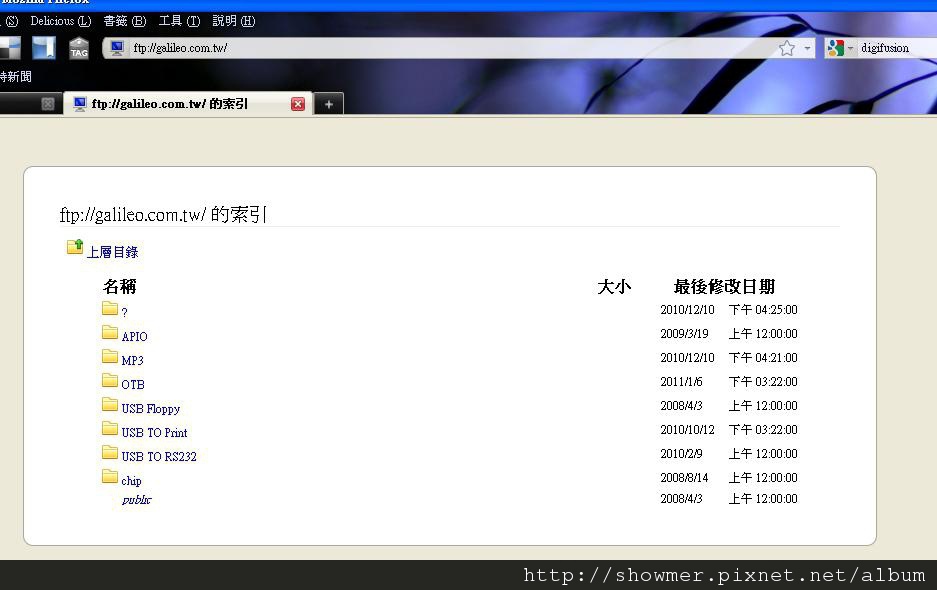
Task: Open the OTB folder link
Action: coord(133,384)
